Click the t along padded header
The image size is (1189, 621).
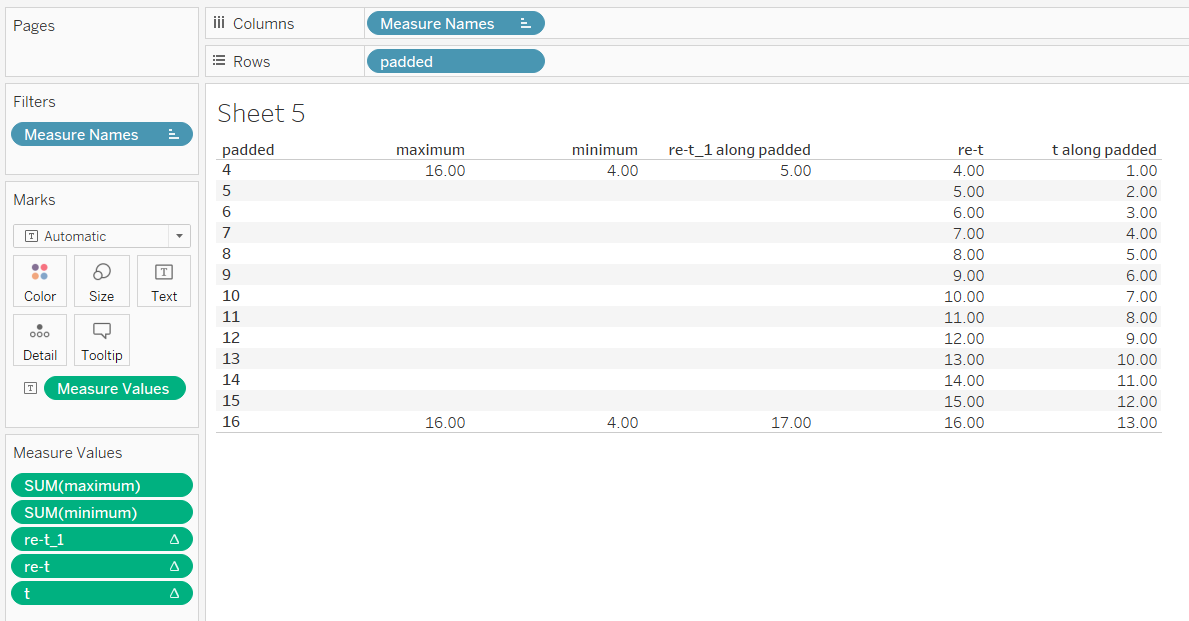pyautogui.click(x=1104, y=149)
